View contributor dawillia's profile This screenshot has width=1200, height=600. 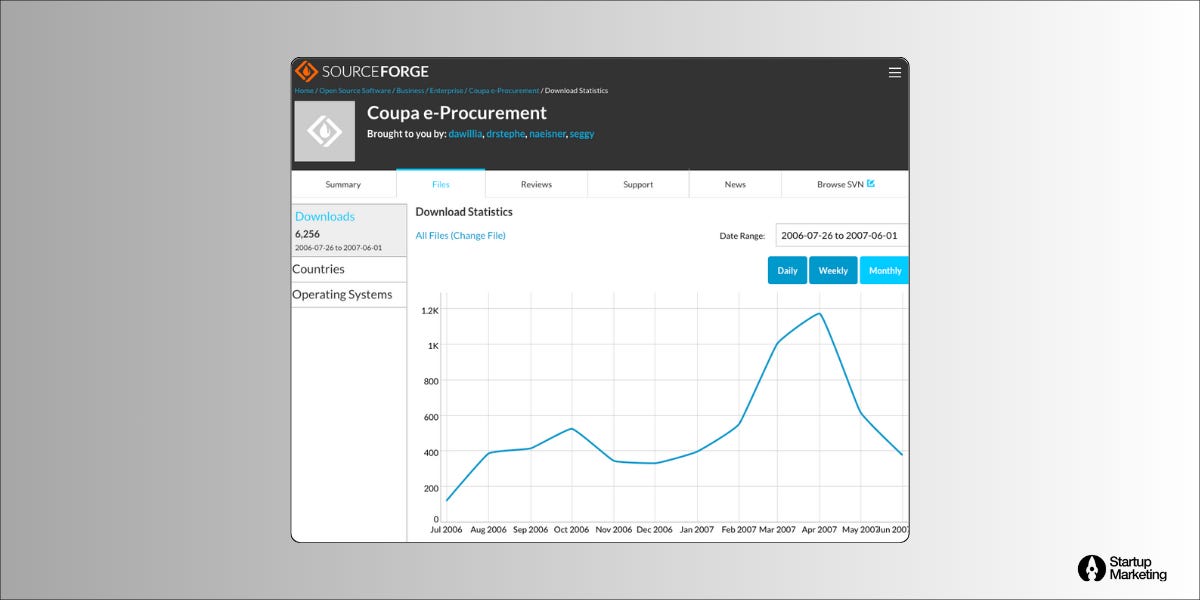click(x=465, y=133)
